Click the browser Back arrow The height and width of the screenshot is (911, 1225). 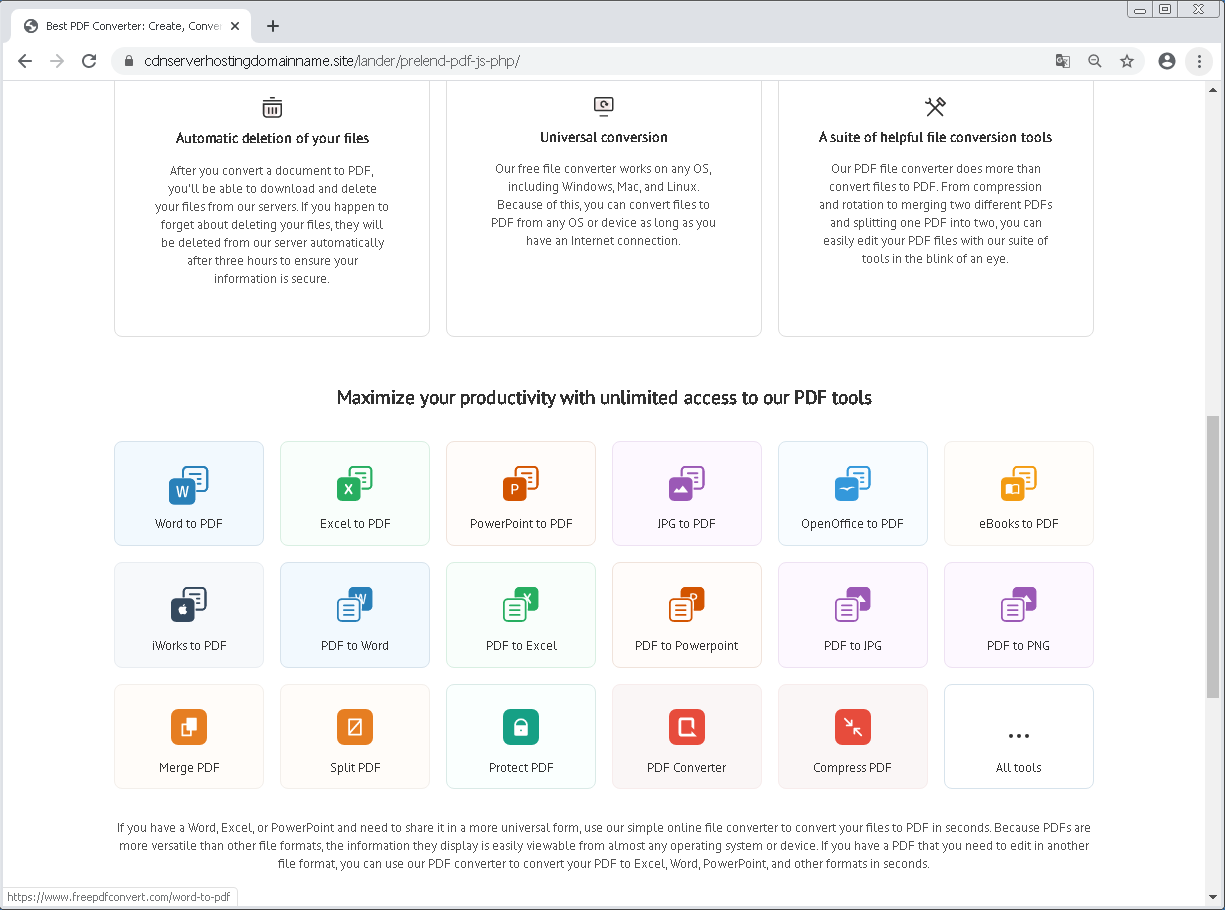(x=25, y=61)
